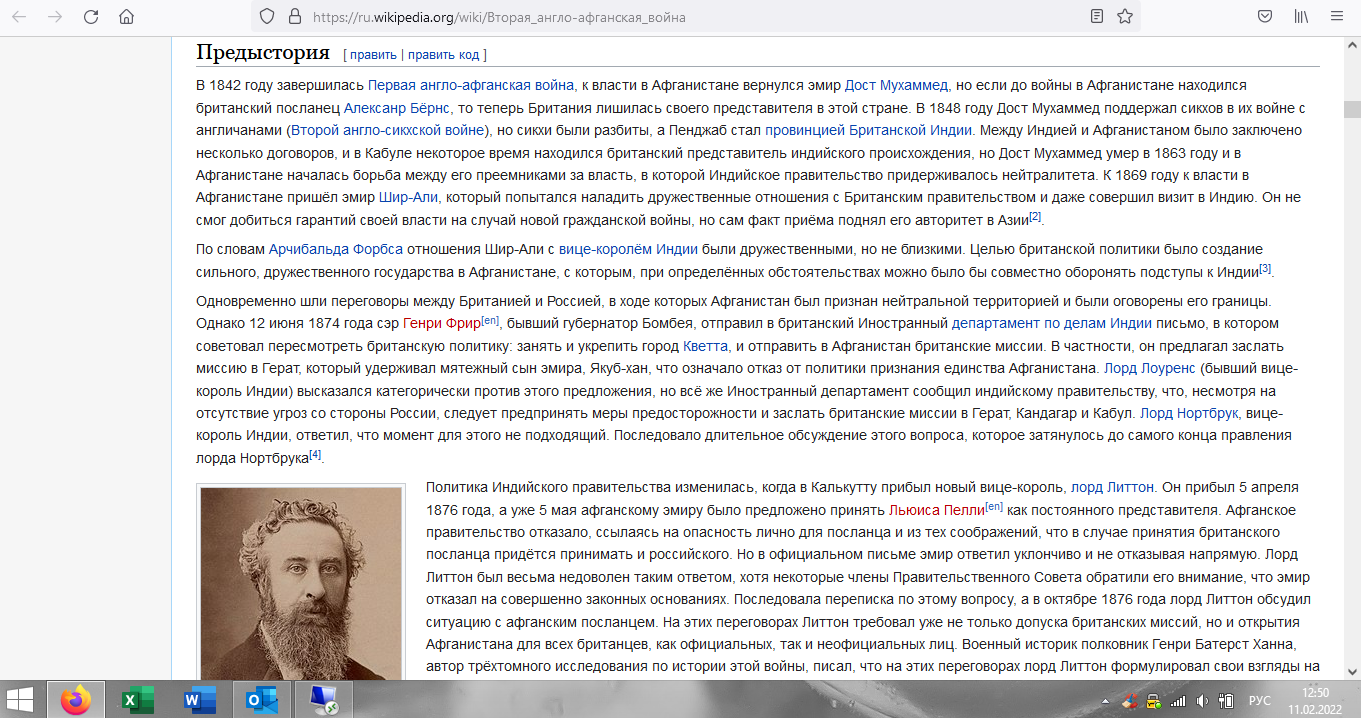Show hidden tray icons arrow

pos(1105,700)
